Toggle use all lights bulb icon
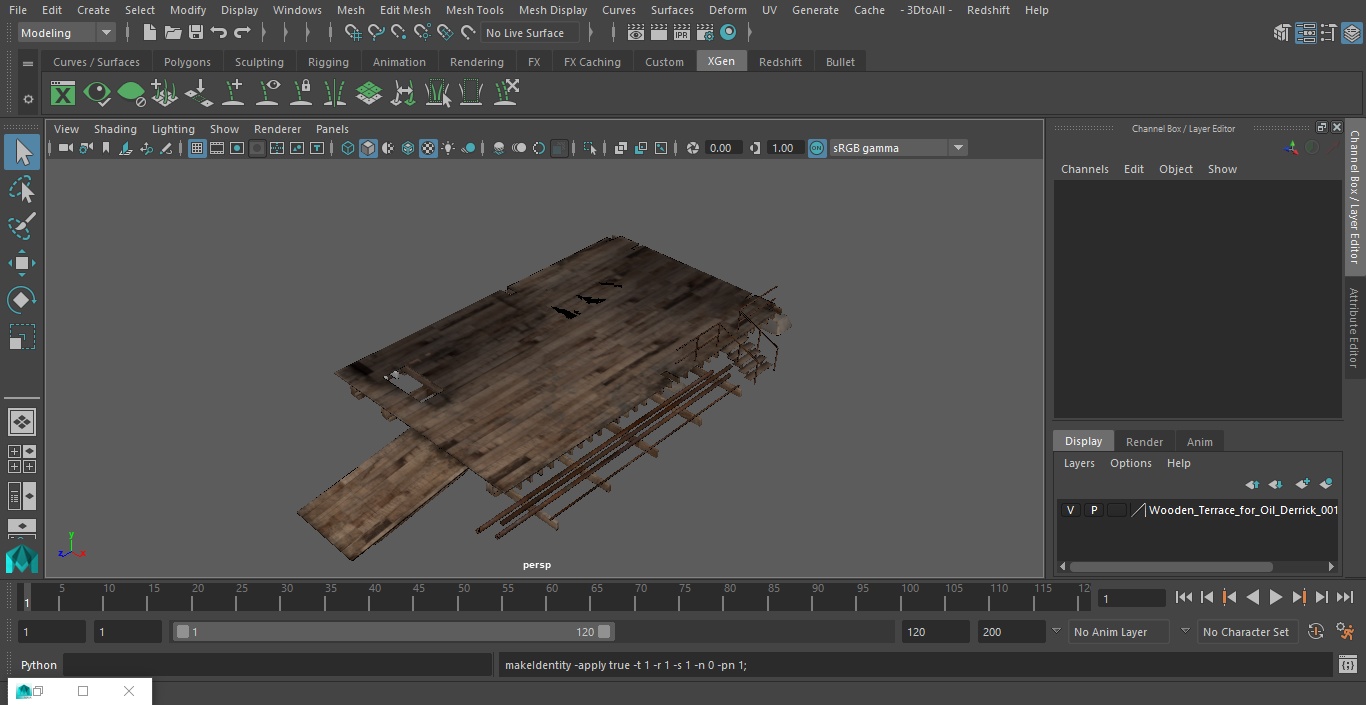 (x=448, y=148)
